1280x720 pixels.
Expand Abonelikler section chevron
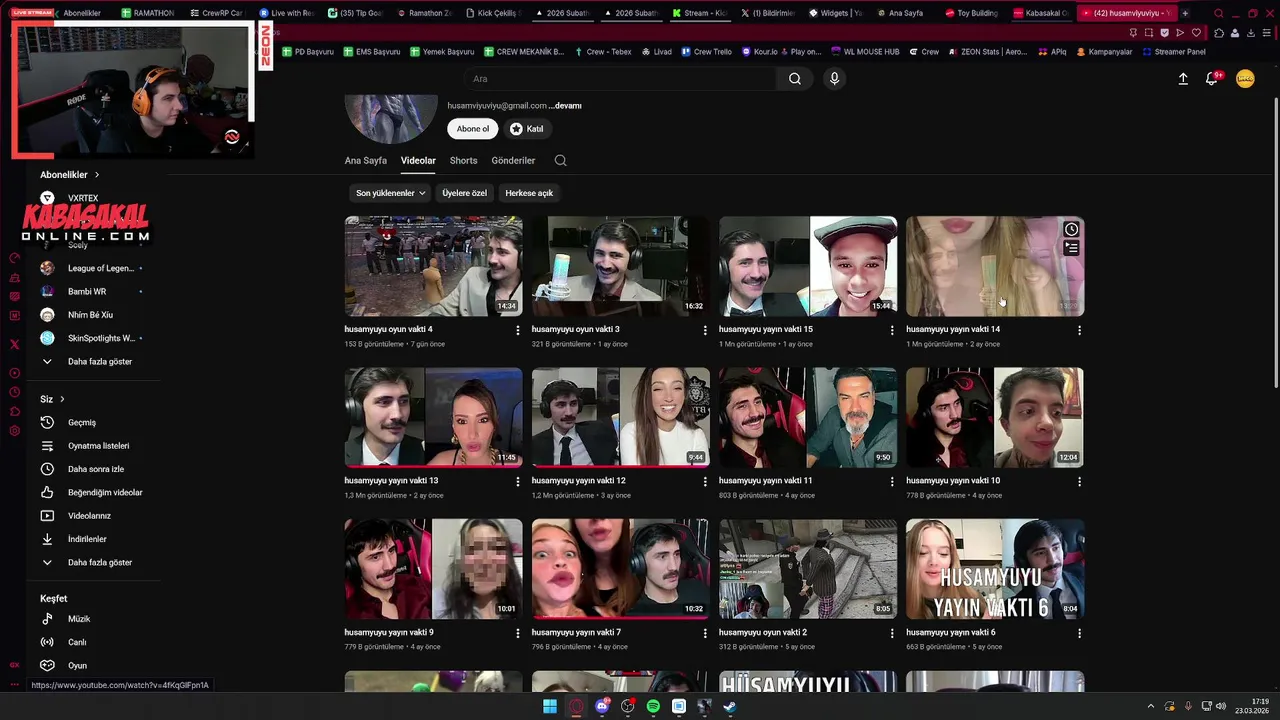(97, 175)
